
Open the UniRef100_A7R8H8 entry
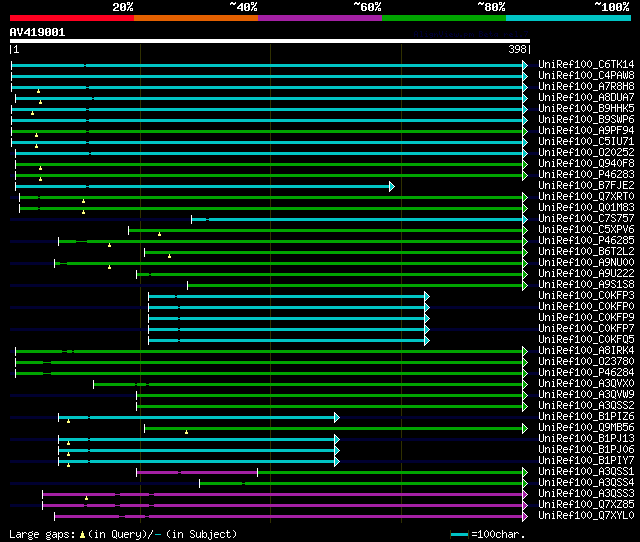(586, 87)
